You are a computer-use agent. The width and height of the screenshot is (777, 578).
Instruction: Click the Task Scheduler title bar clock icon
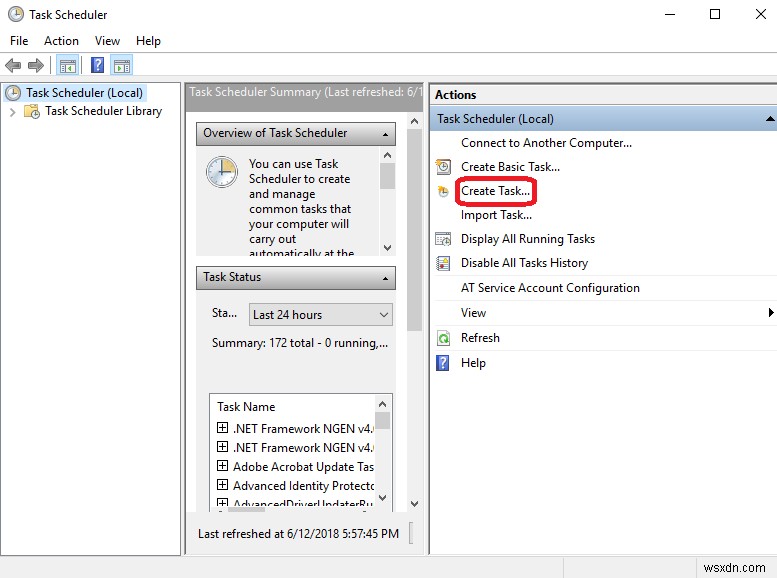(x=15, y=14)
